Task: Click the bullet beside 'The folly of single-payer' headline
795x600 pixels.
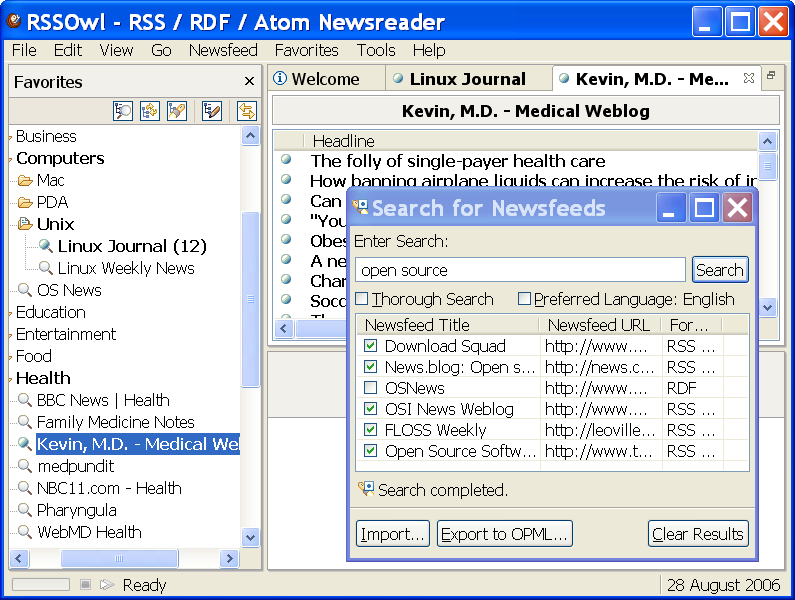Action: coord(286,159)
